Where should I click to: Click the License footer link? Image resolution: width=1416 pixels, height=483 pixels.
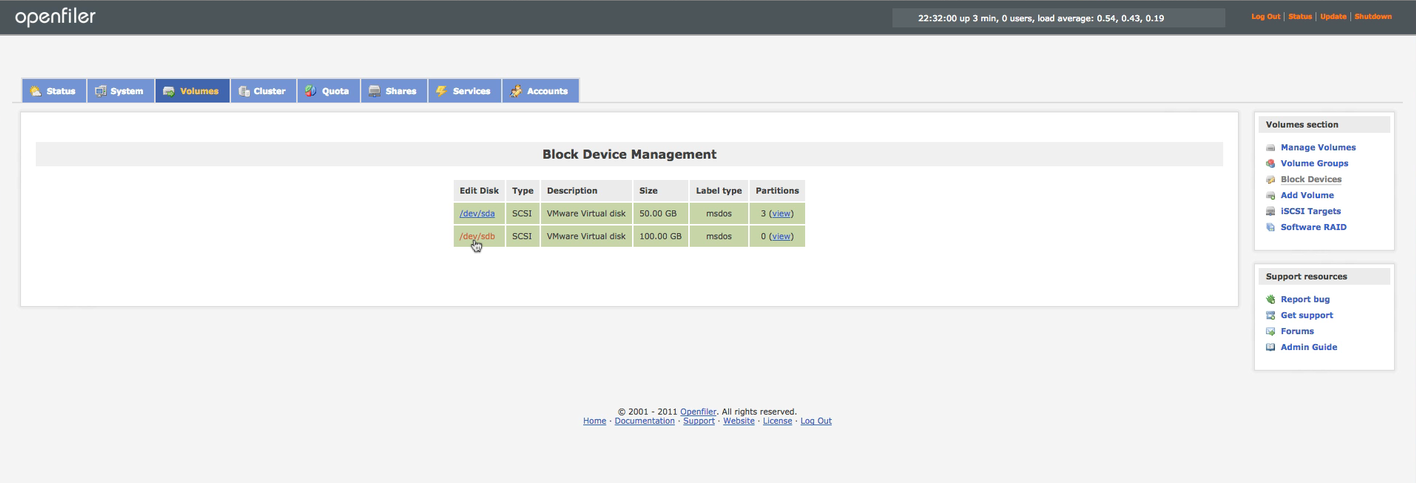point(777,421)
